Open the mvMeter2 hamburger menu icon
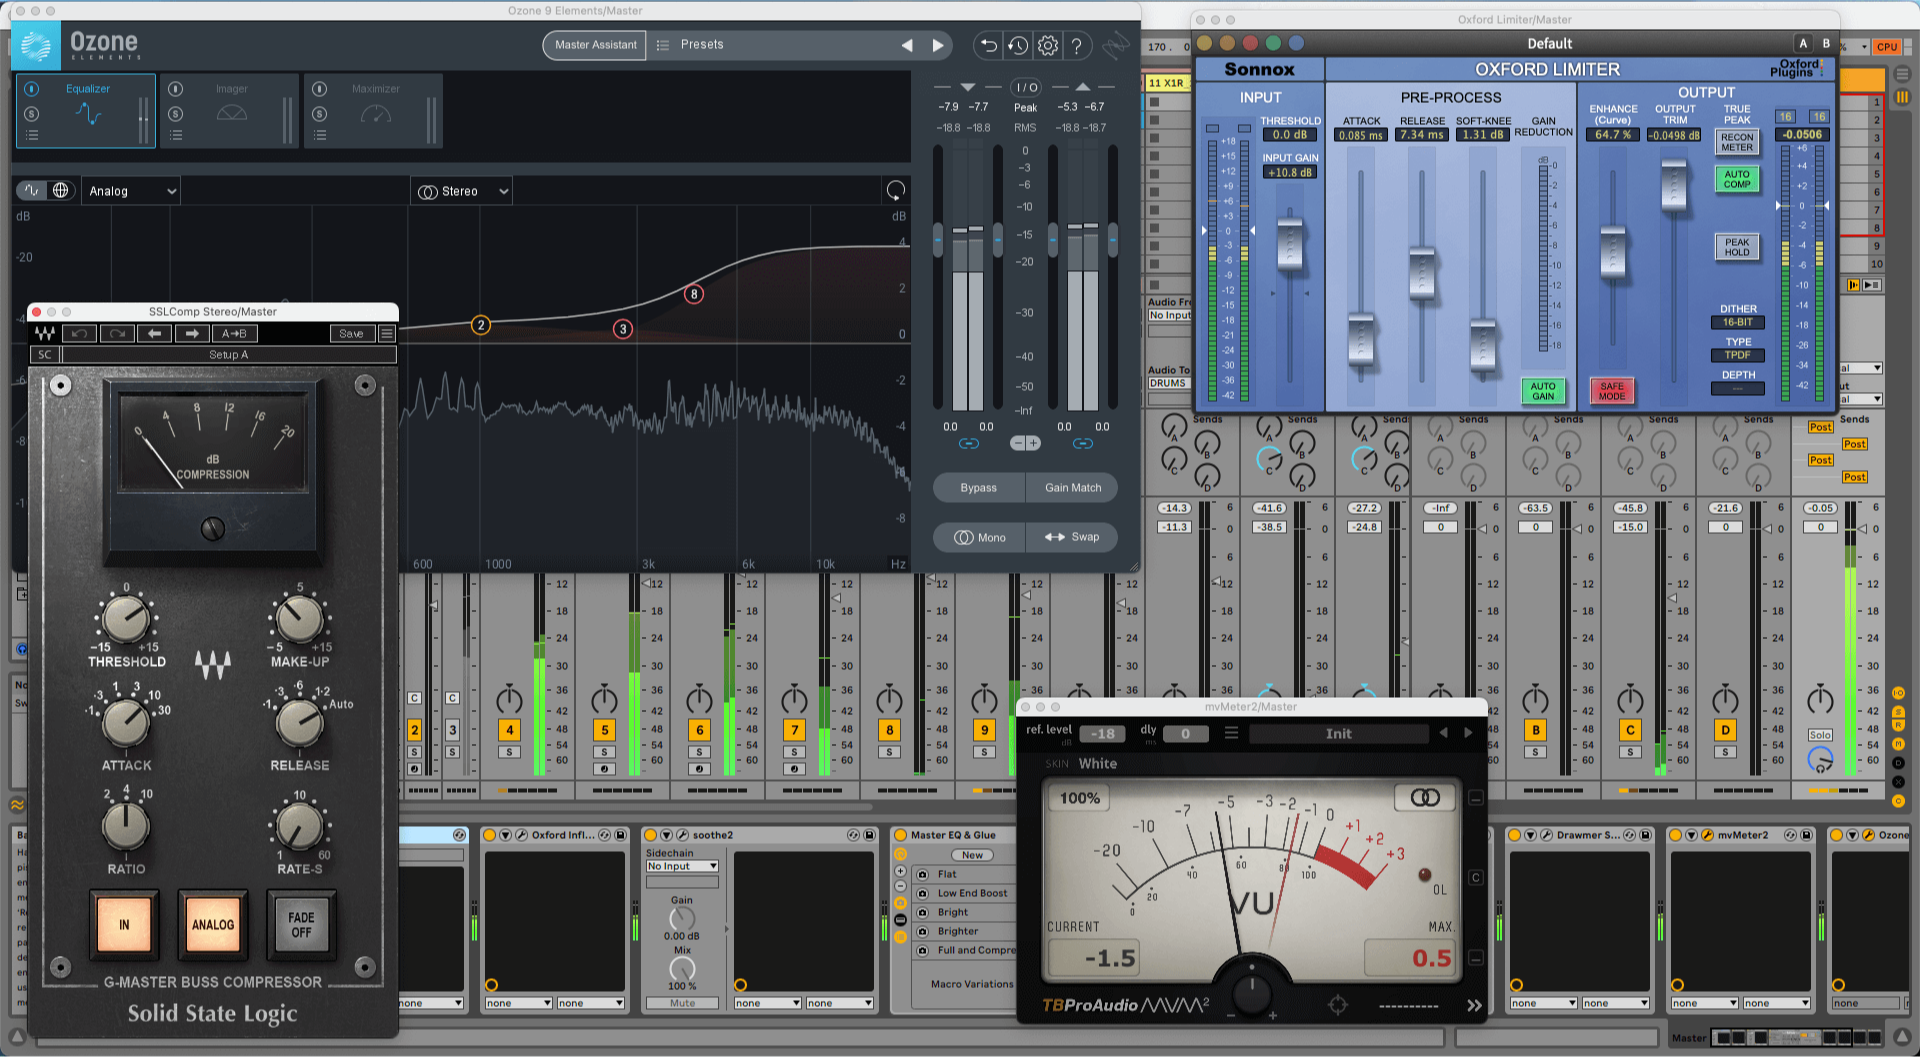Screen dimensions: 1920x1057 pos(1231,733)
